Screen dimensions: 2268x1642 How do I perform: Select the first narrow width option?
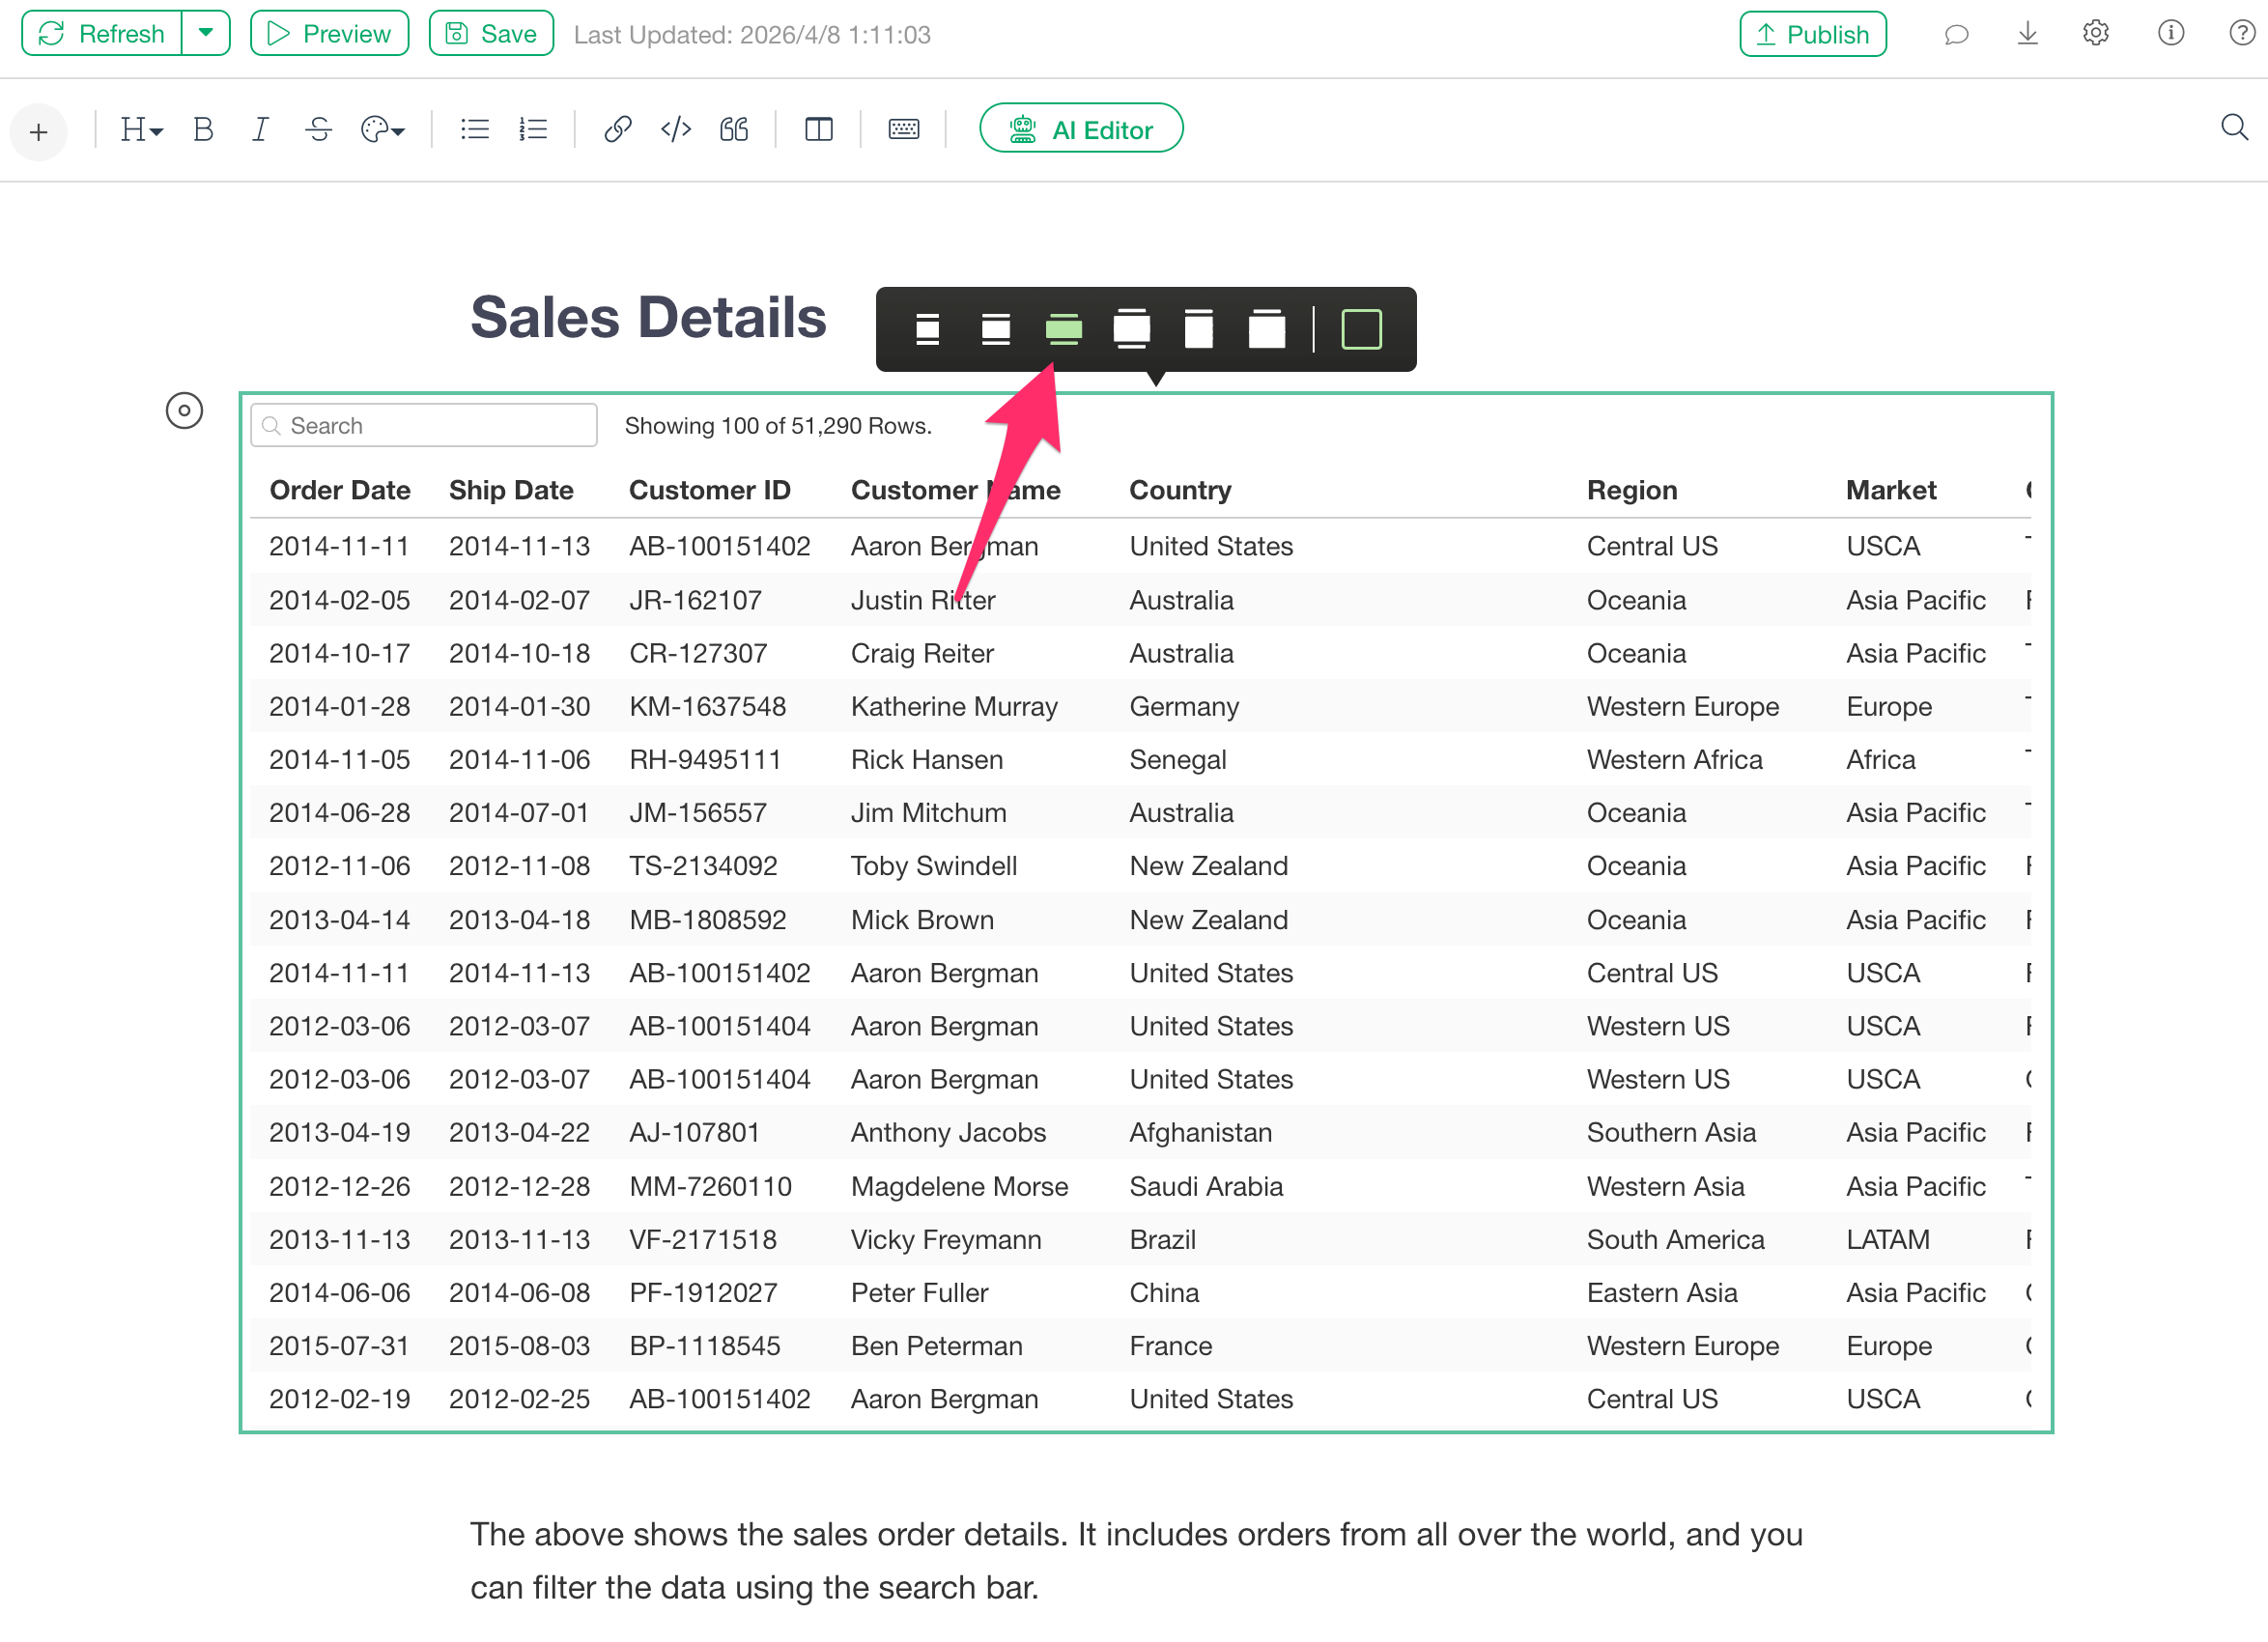(x=927, y=329)
